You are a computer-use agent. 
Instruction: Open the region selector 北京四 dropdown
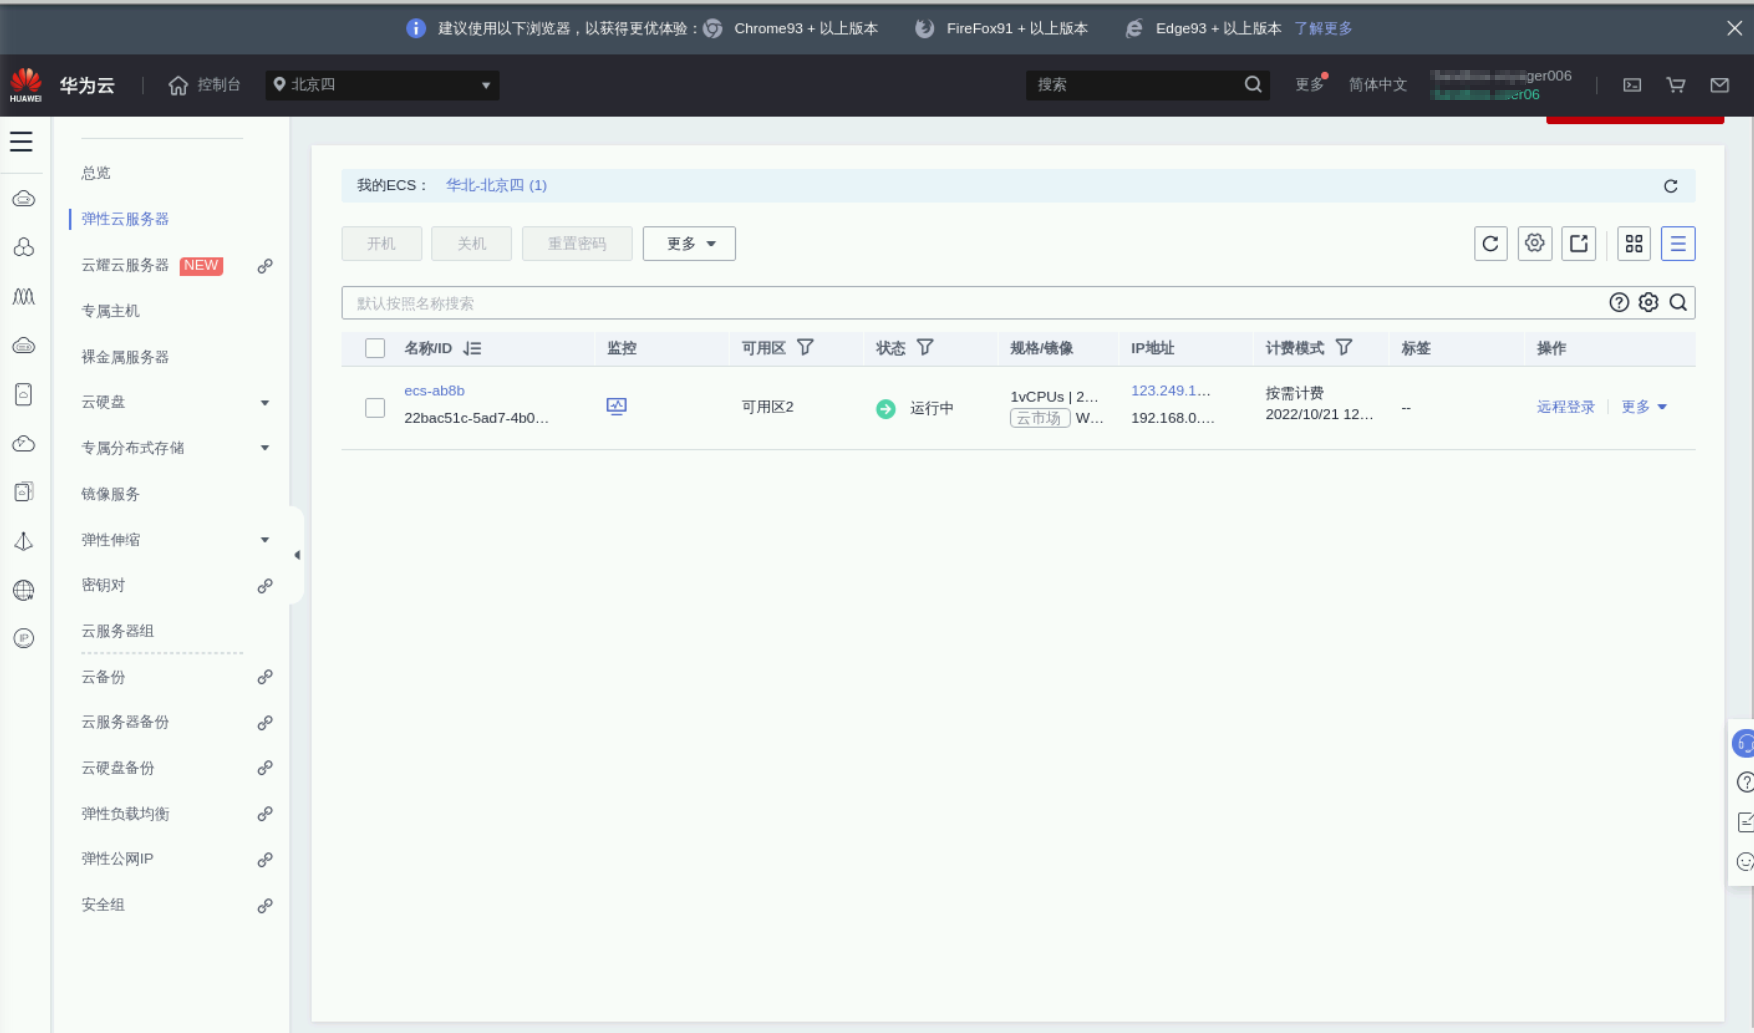382,85
